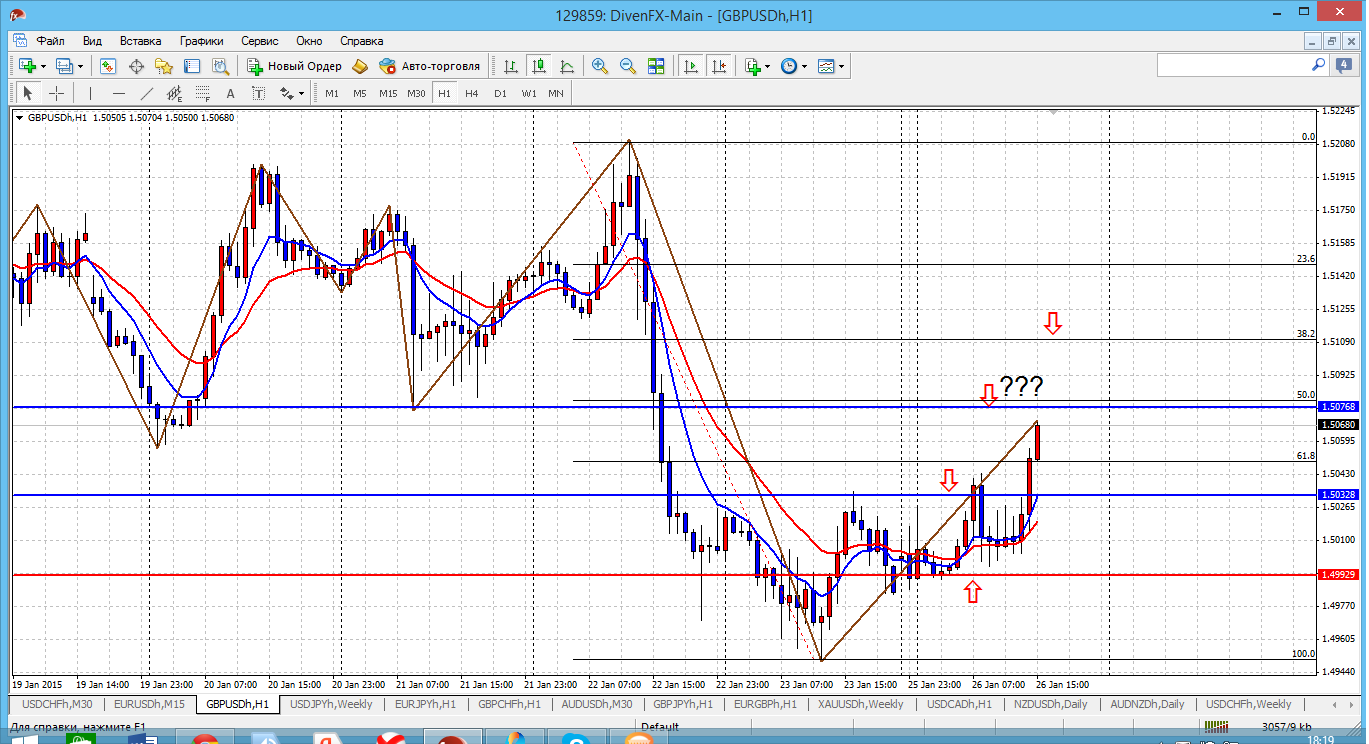Toggle the Авто-торговля button
Screen dimensions: 1369x744
[x=429, y=66]
